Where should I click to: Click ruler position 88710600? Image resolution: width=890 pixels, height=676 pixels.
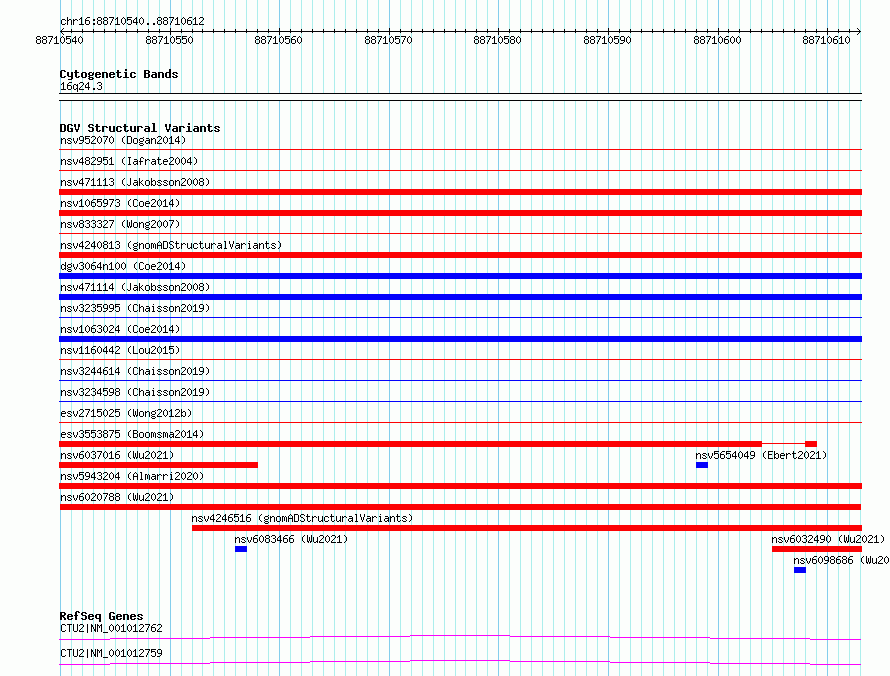pyautogui.click(x=717, y=40)
